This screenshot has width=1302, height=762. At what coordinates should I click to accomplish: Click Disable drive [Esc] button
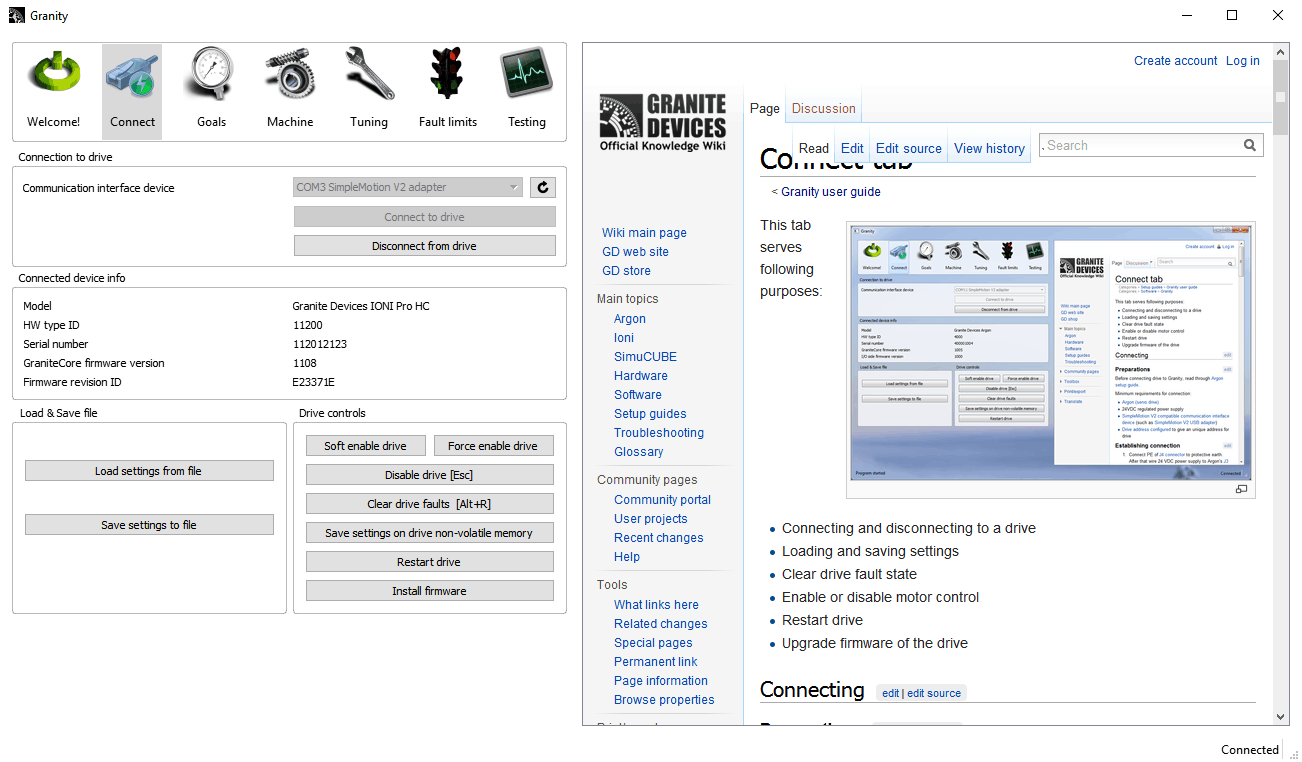tap(429, 475)
